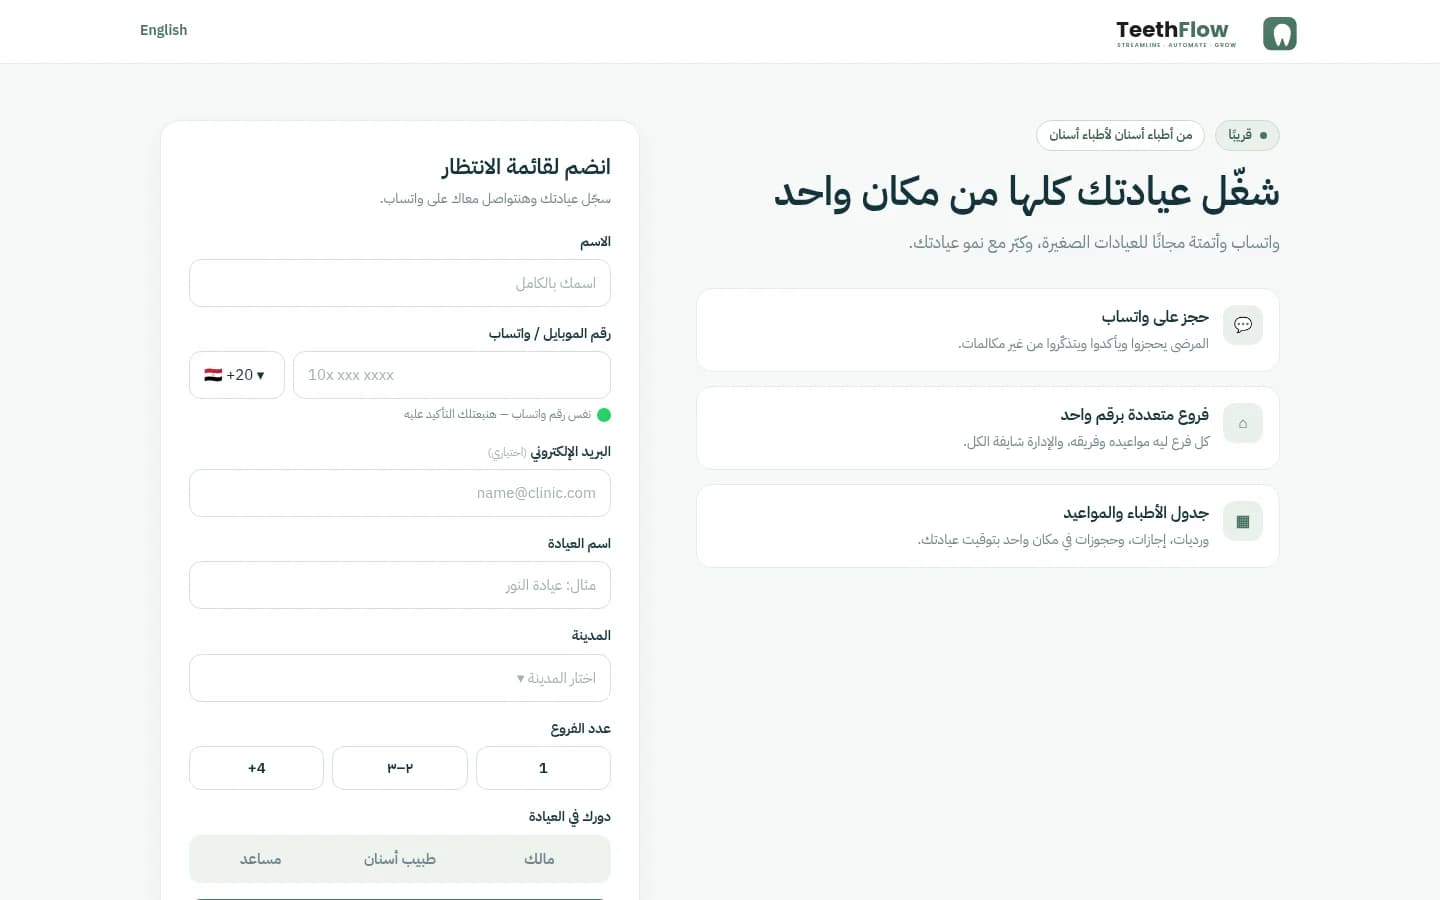Focus the clinic name input field

point(400,585)
